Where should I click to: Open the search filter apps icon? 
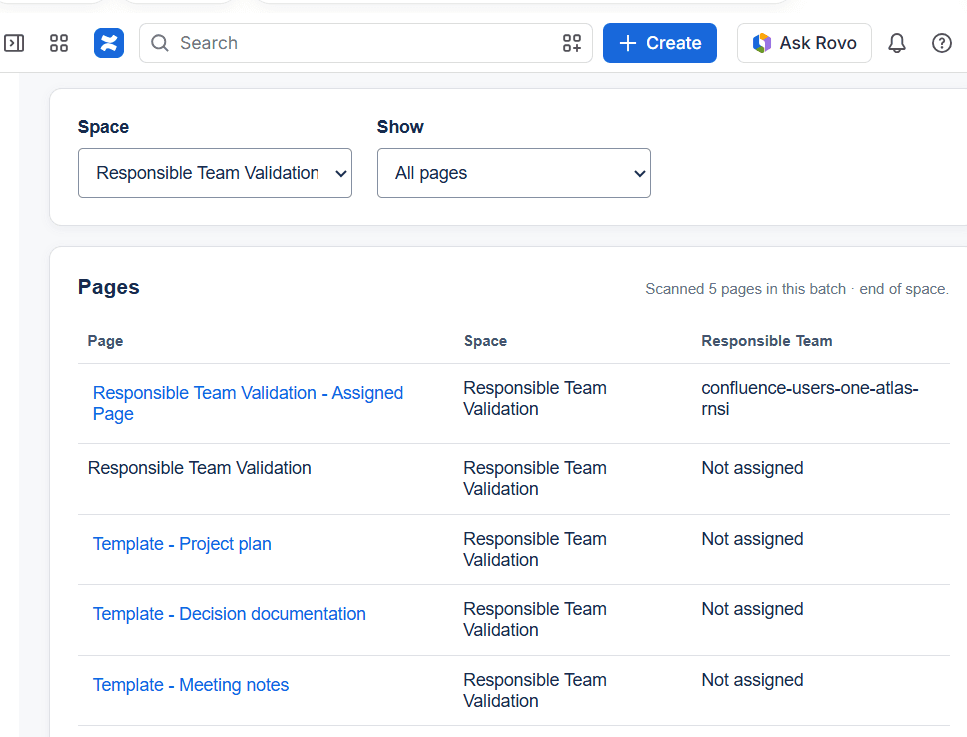click(x=572, y=43)
